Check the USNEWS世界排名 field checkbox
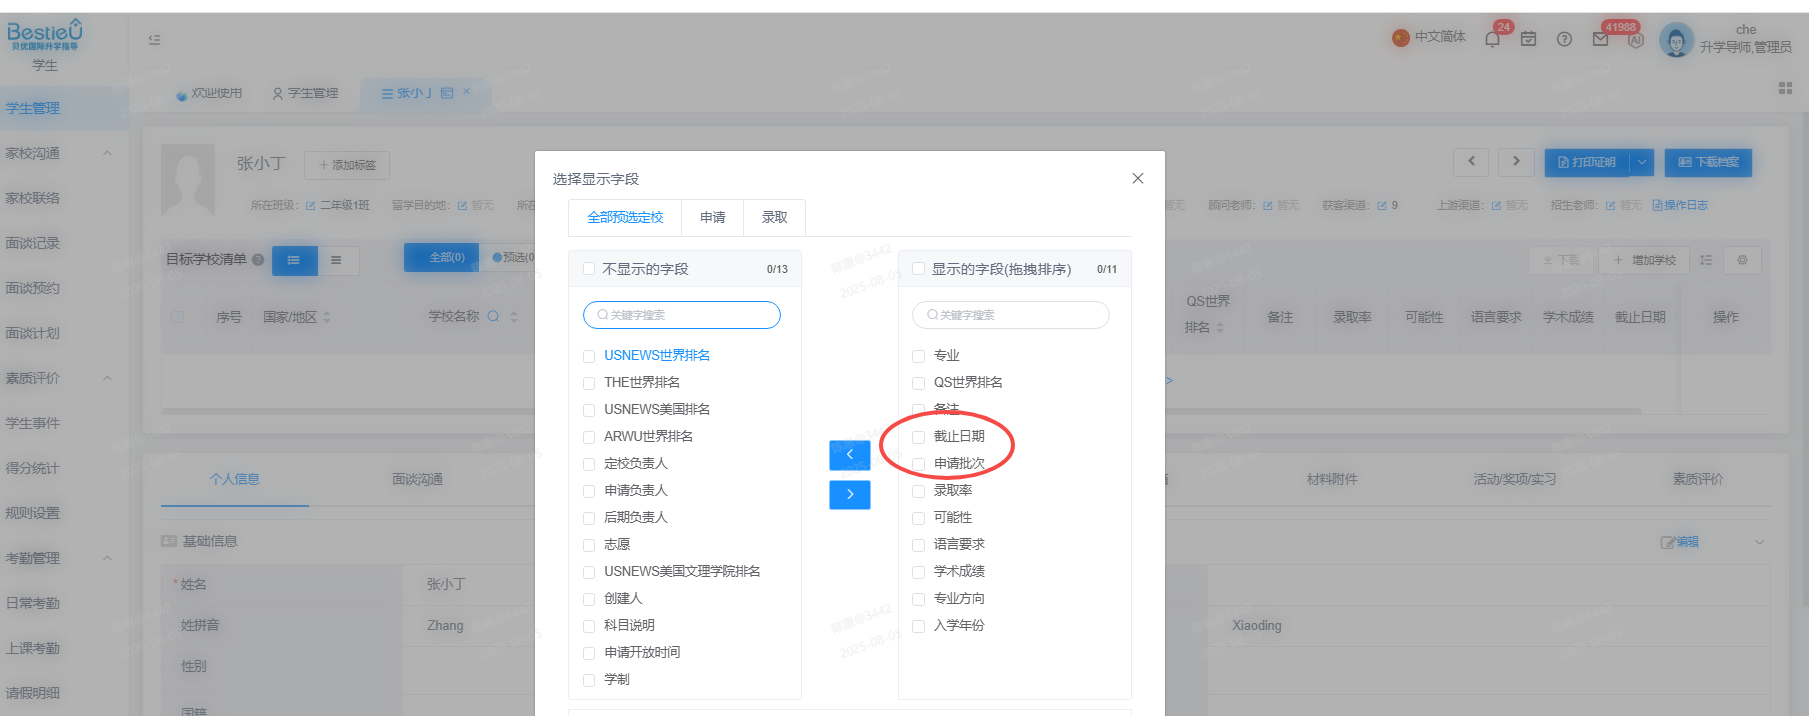Screen dimensions: 1809x716 click(x=589, y=356)
